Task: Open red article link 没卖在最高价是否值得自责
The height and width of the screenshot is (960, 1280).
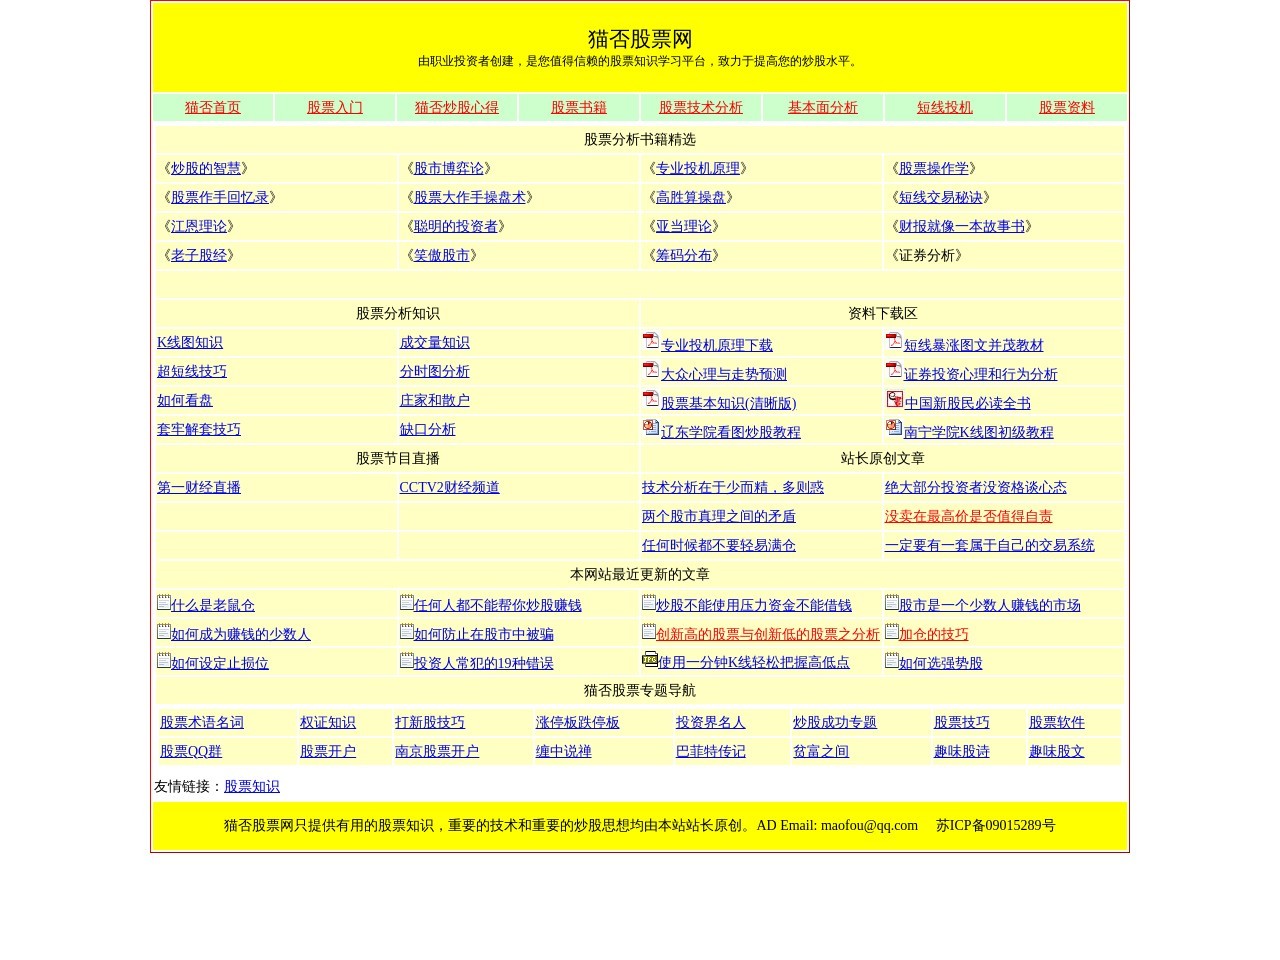Action: pos(968,516)
